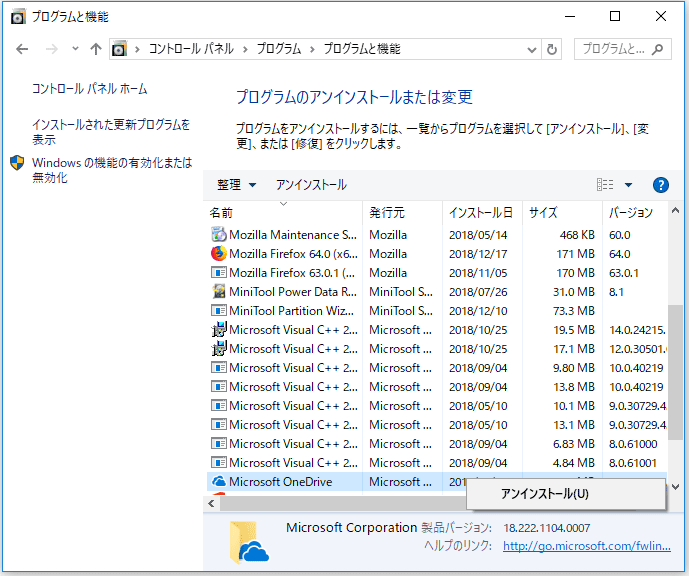This screenshot has height=576, width=689.
Task: Expand the address bar history dropdown
Action: pos(532,50)
